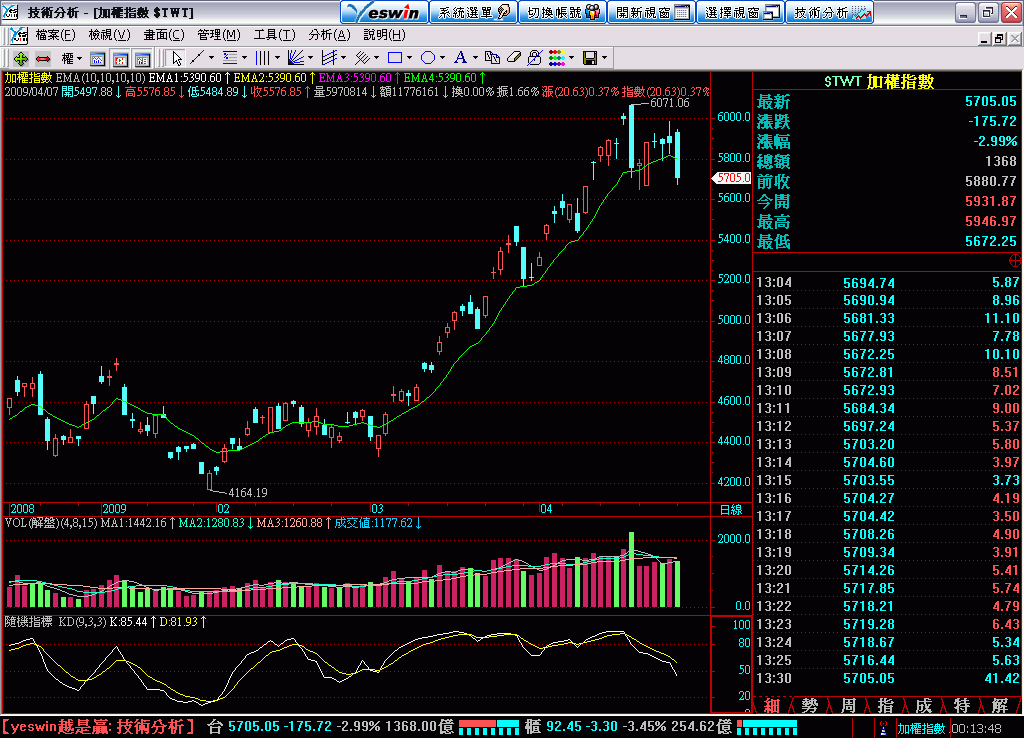
Task: Select the text annotation A tool
Action: click(460, 58)
